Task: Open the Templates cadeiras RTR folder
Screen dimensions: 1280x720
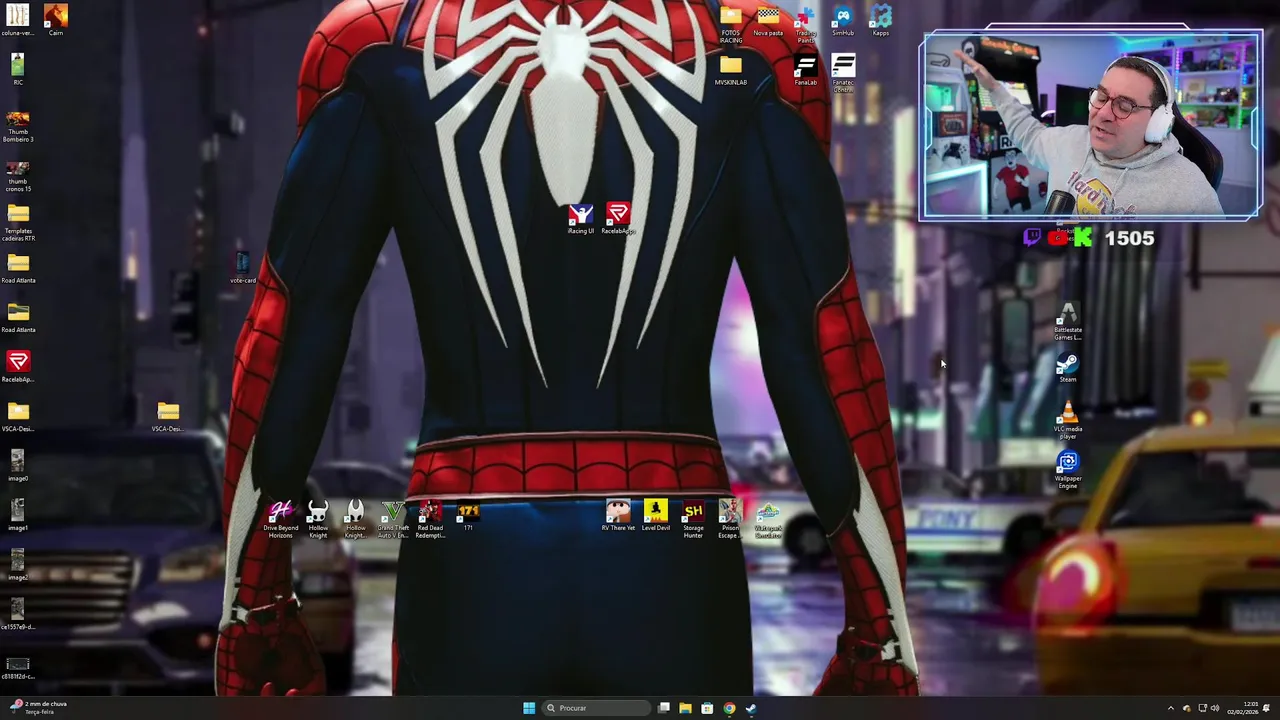Action: 17,222
